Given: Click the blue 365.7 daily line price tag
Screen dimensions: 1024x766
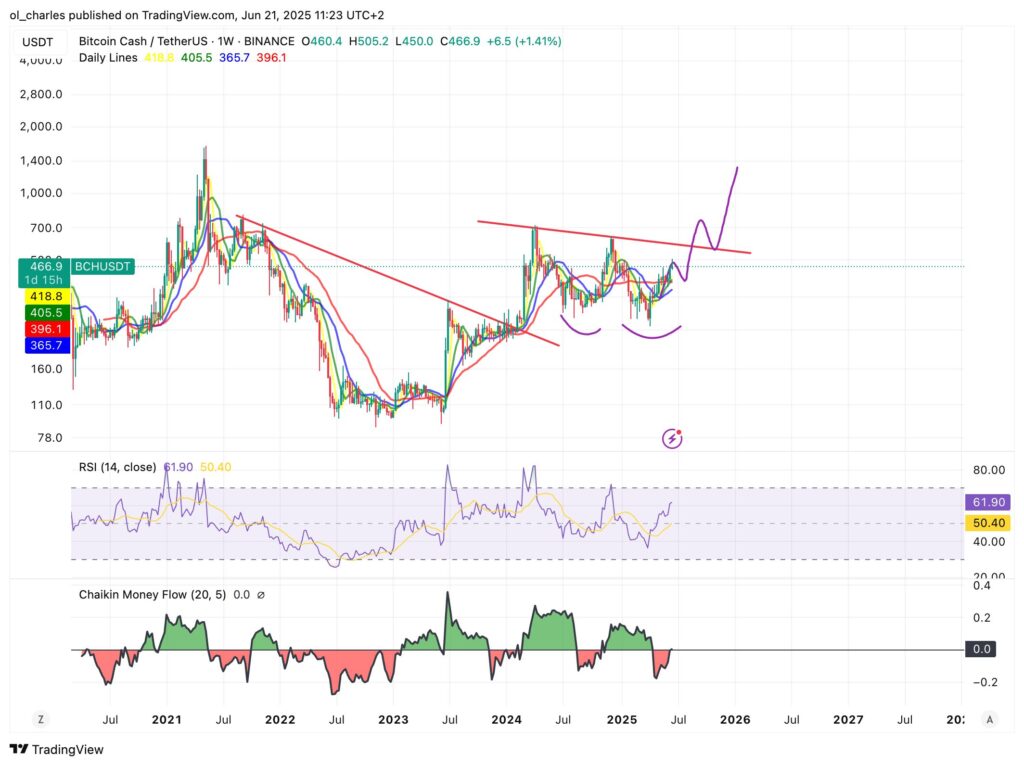Looking at the screenshot, I should click(x=47, y=344).
